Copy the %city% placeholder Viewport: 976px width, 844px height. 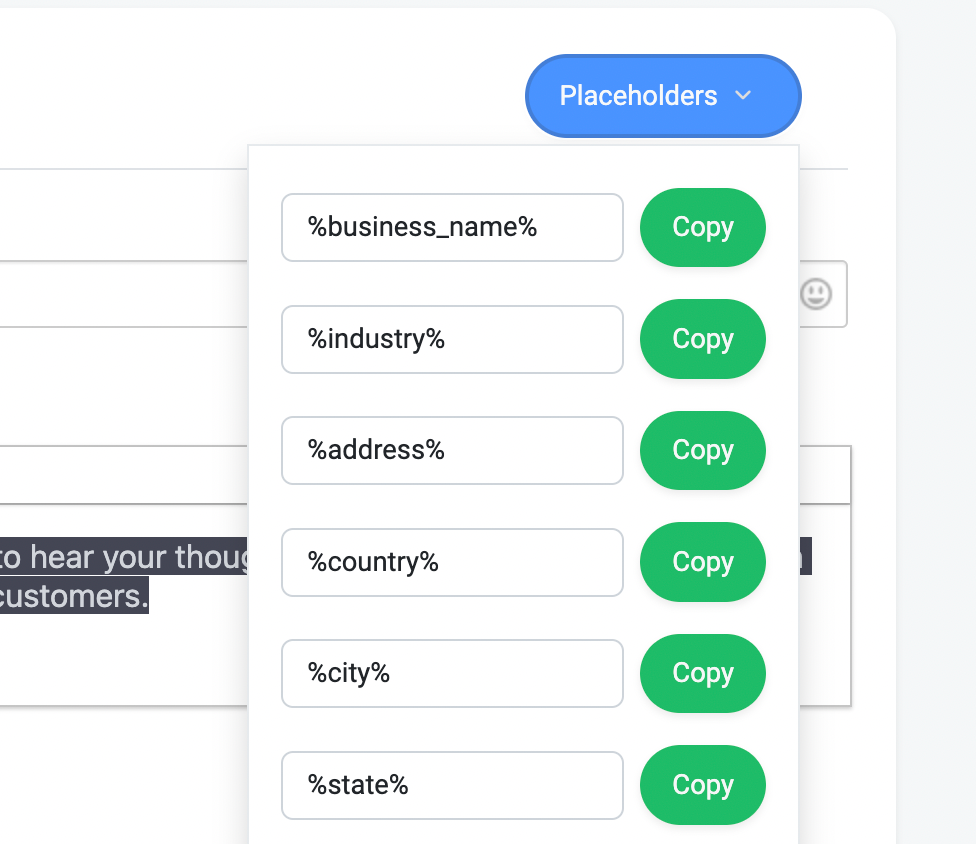click(x=703, y=673)
